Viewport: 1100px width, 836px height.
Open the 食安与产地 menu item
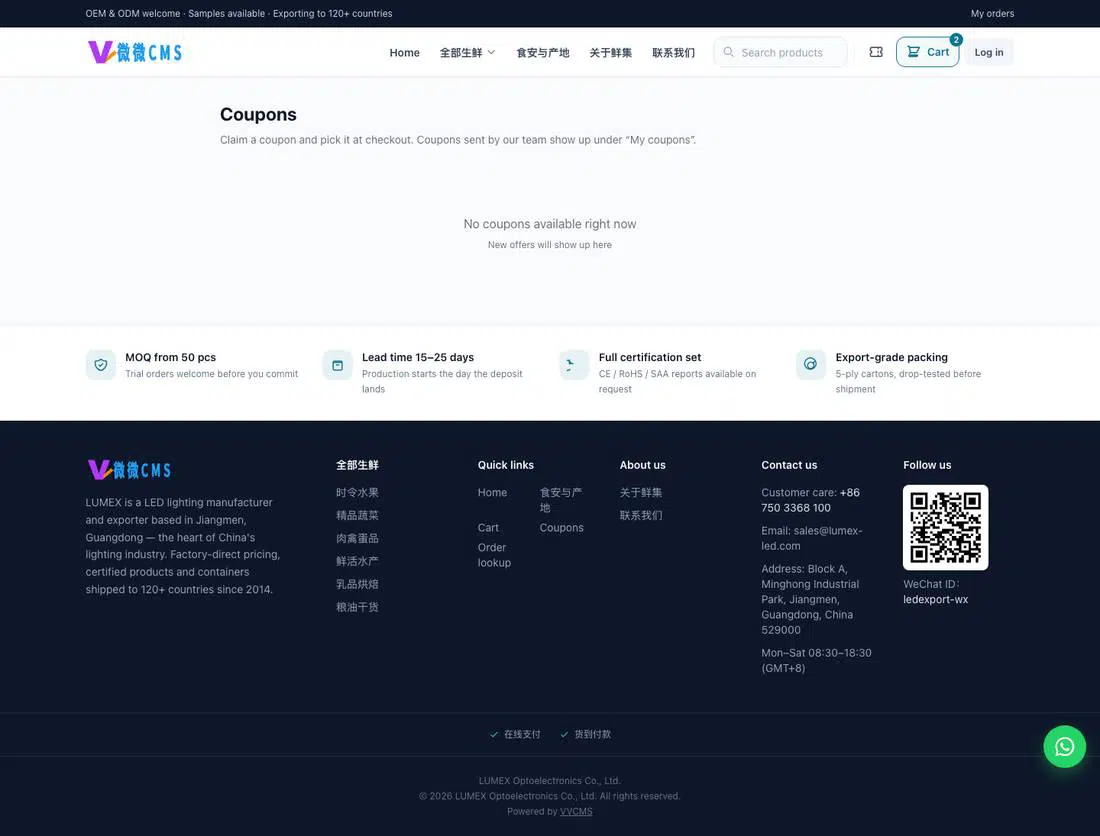(542, 53)
